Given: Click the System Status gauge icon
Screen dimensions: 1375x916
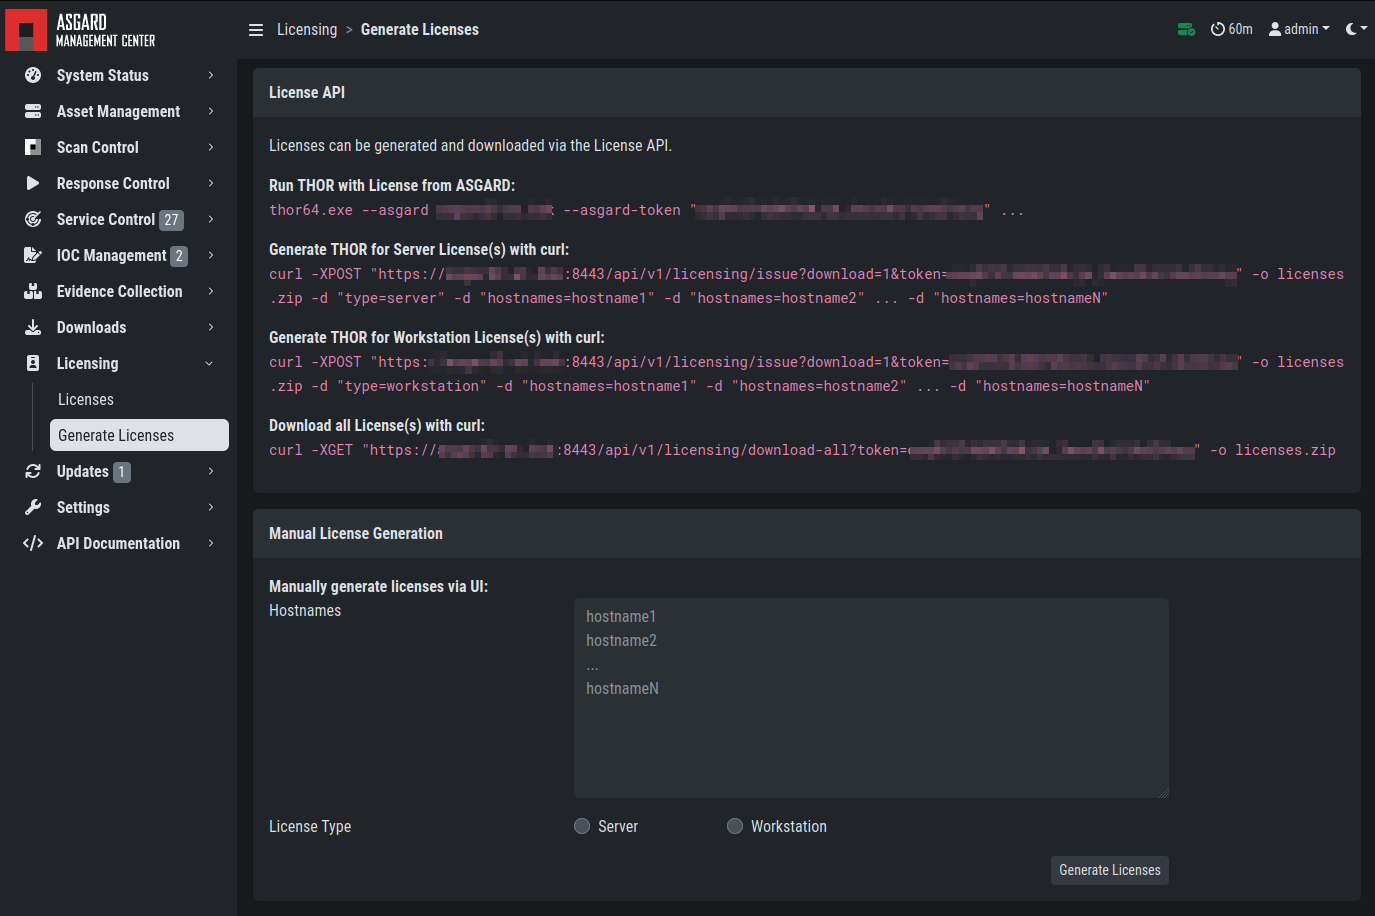Looking at the screenshot, I should 33,75.
